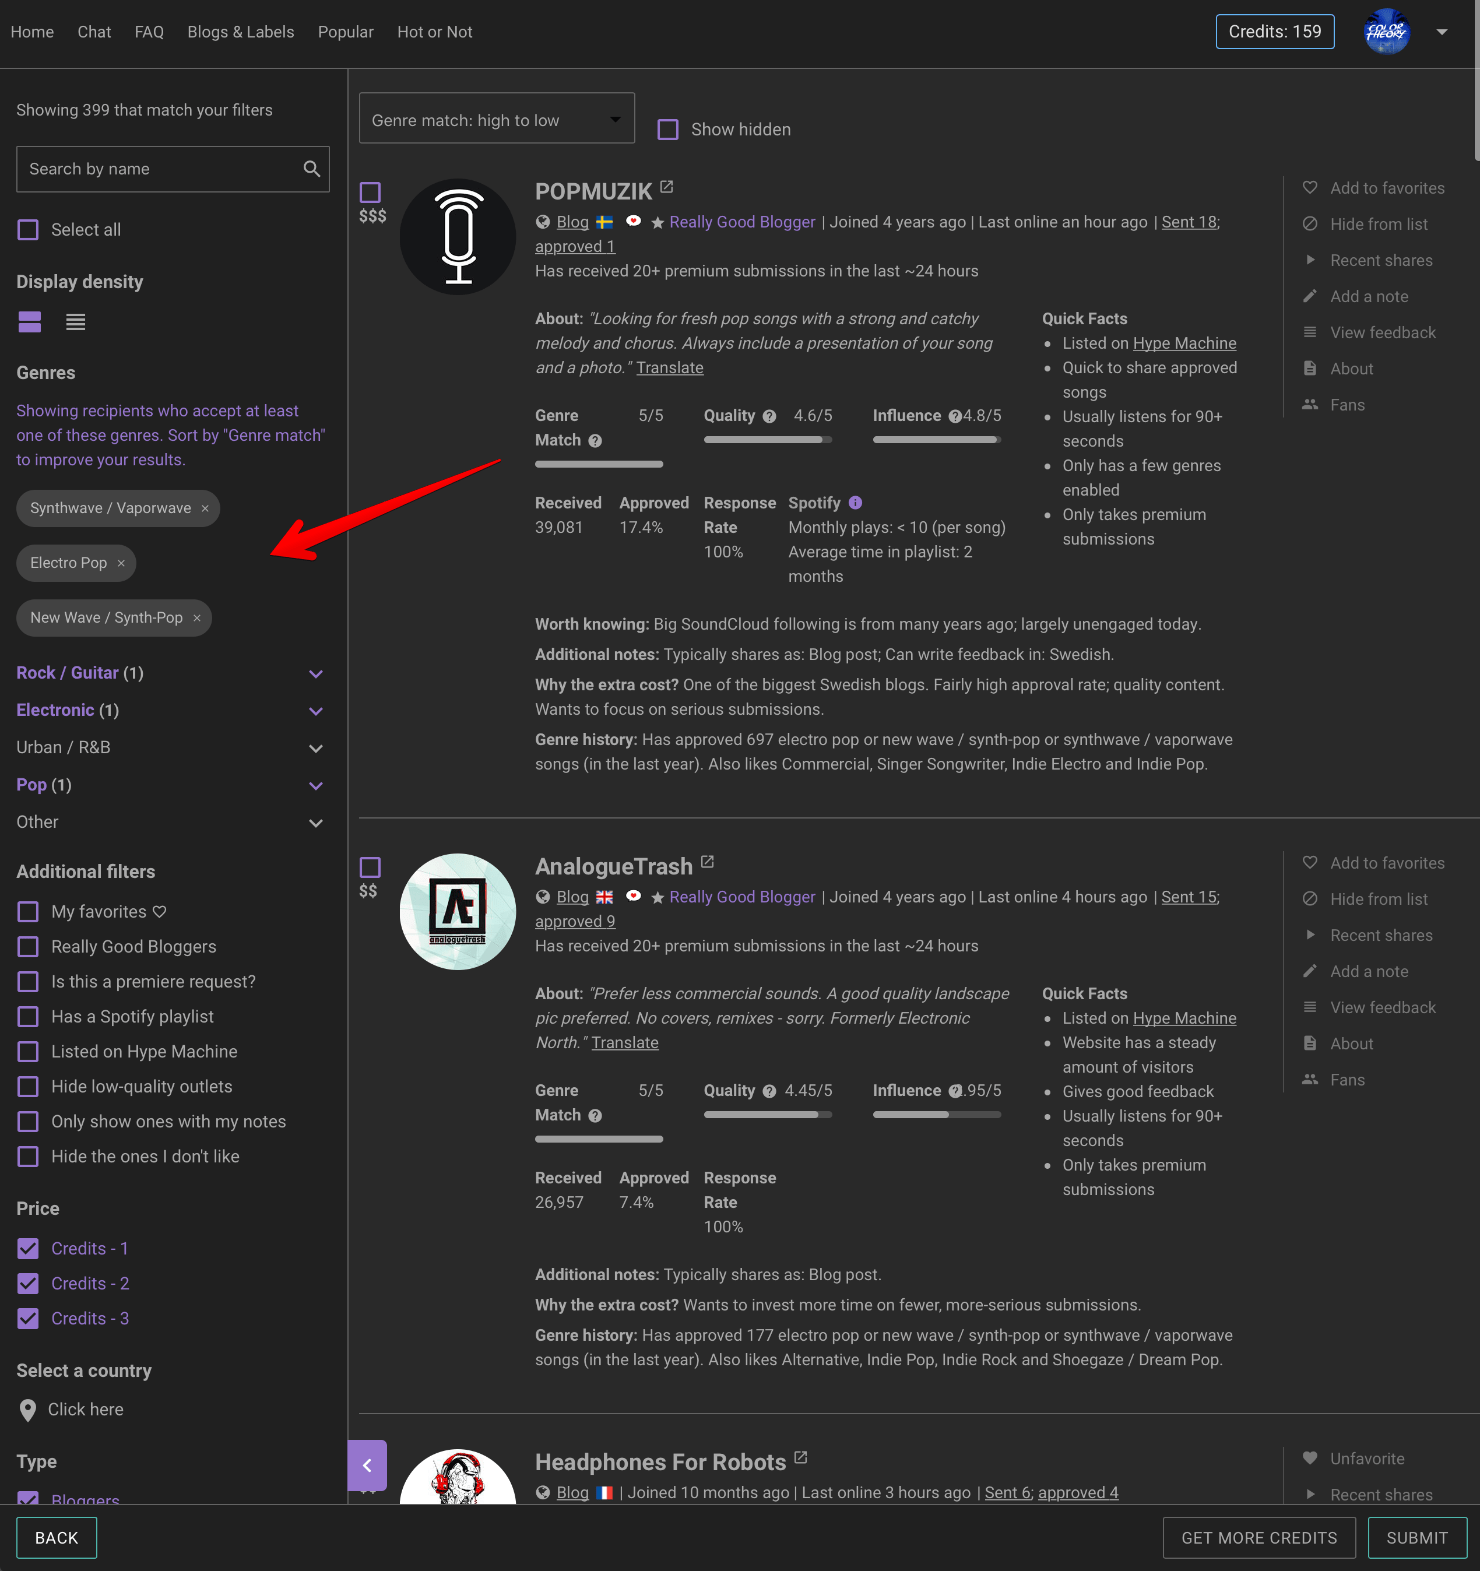Expand the Electronic genre section
The height and width of the screenshot is (1571, 1480).
[x=316, y=711]
